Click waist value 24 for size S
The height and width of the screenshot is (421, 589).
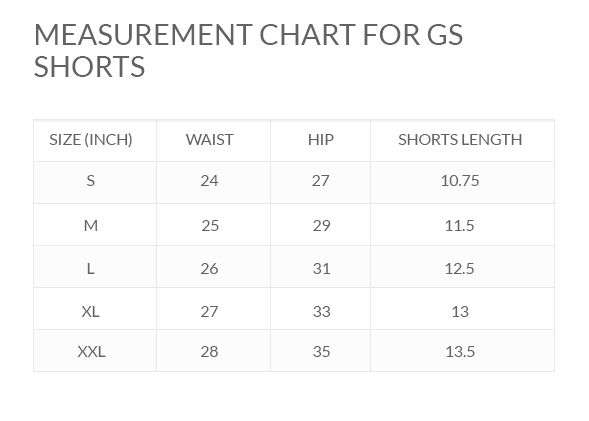pos(209,181)
